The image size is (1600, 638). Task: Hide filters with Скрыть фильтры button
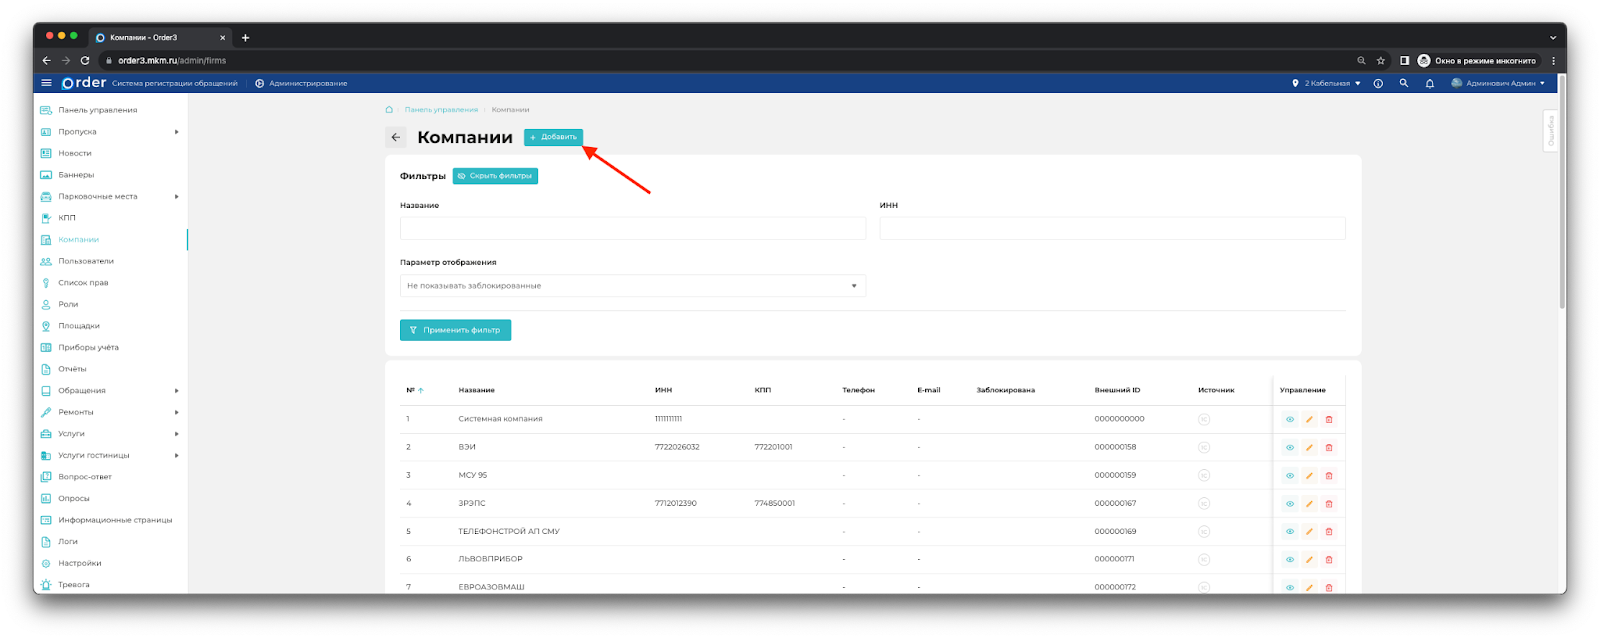coord(495,176)
